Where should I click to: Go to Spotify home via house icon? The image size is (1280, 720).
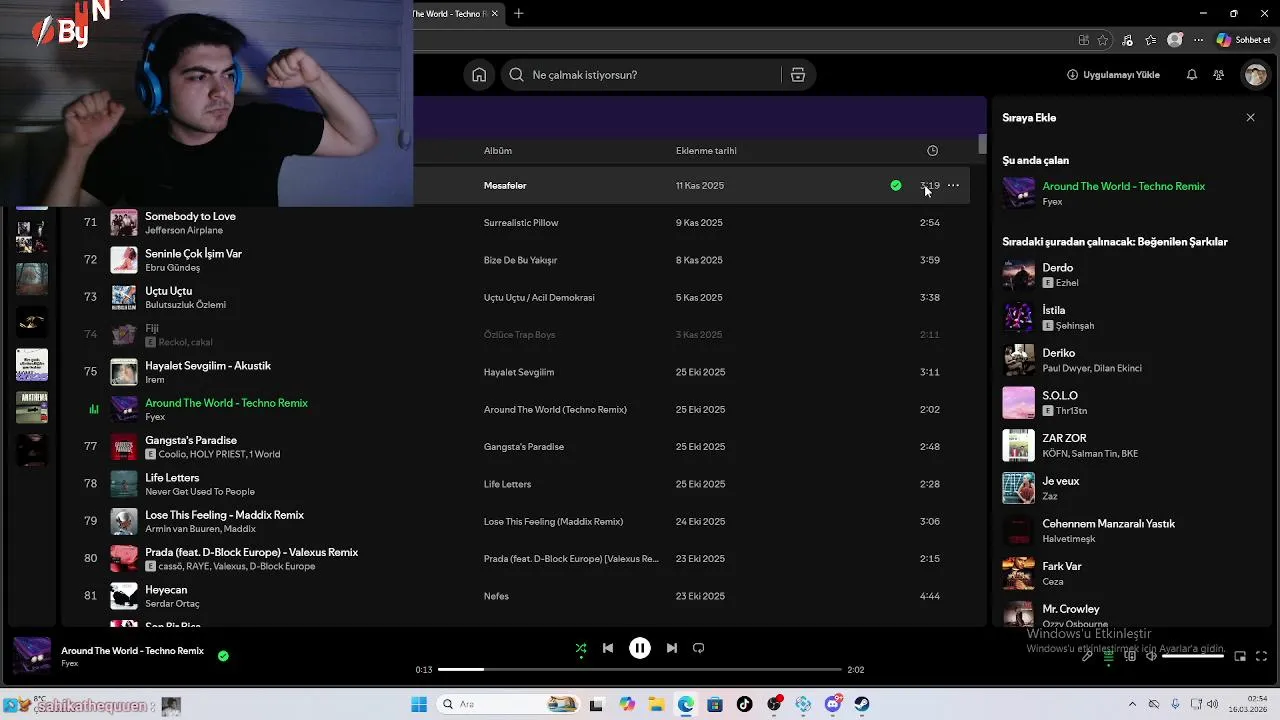click(479, 75)
